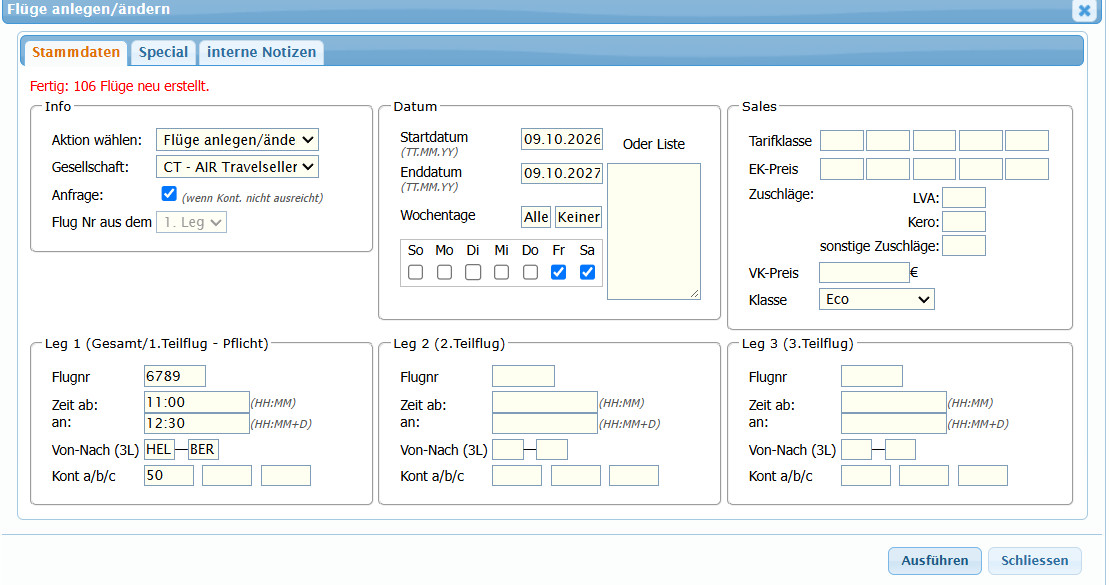The height and width of the screenshot is (585, 1109).
Task: Select all weekdays with Alle button
Action: [536, 217]
